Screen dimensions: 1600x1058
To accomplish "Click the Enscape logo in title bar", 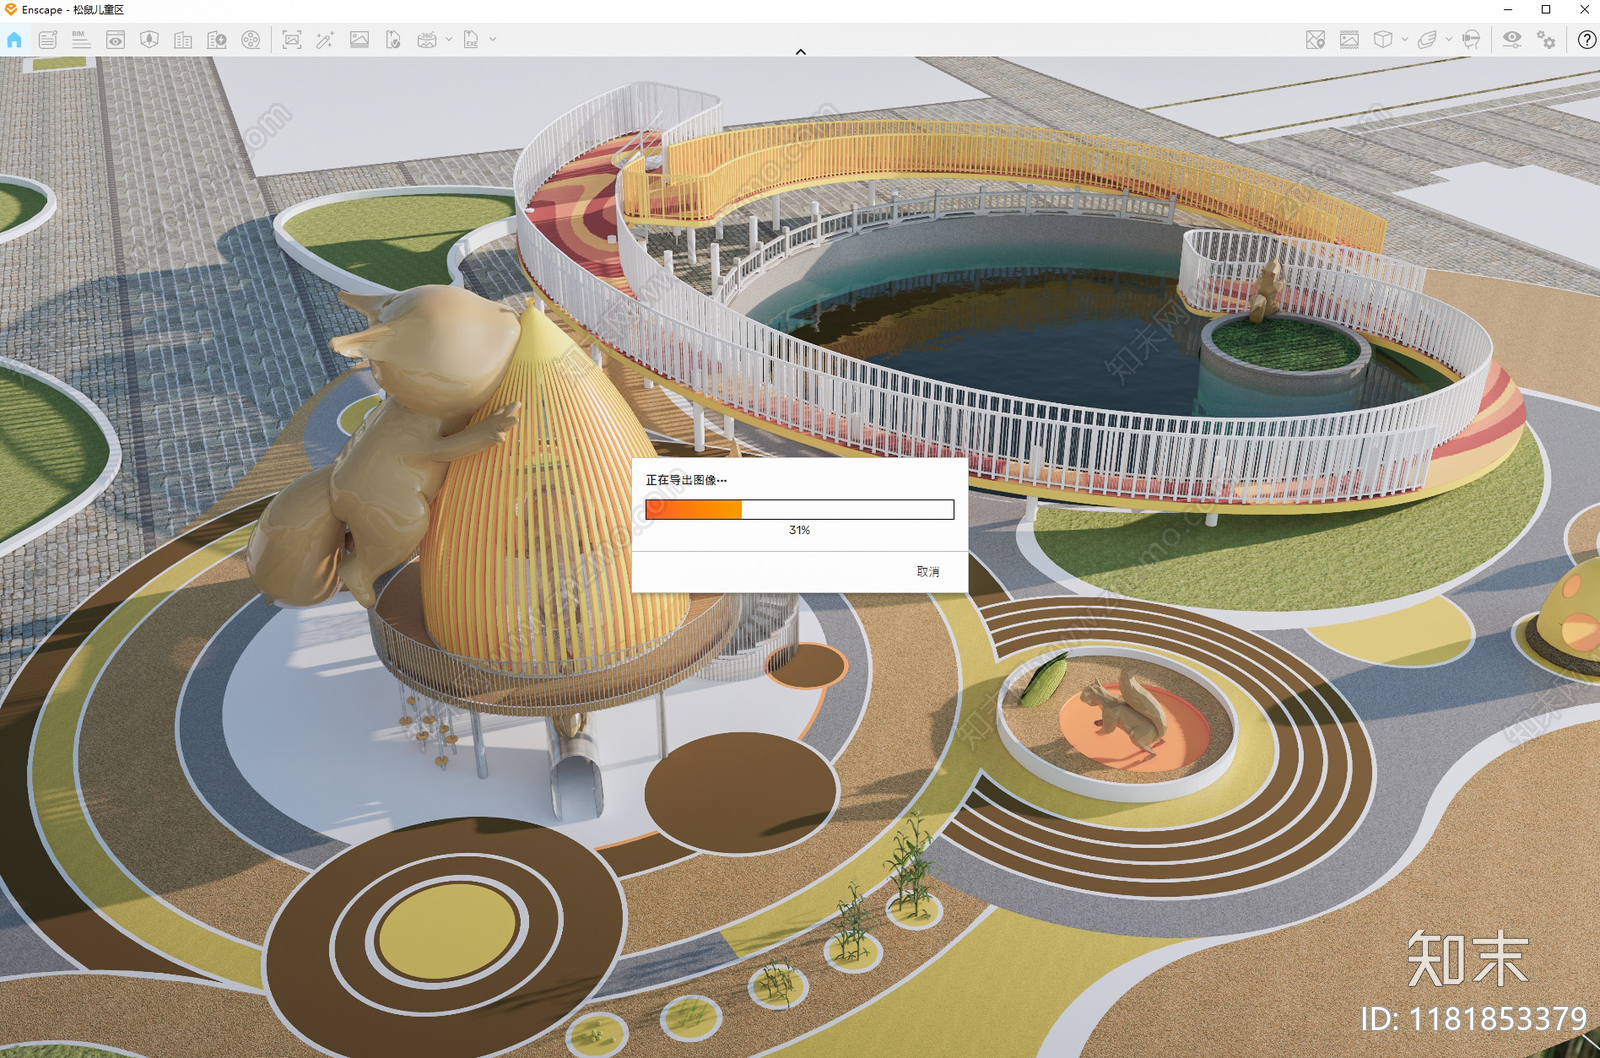I will (11, 10).
